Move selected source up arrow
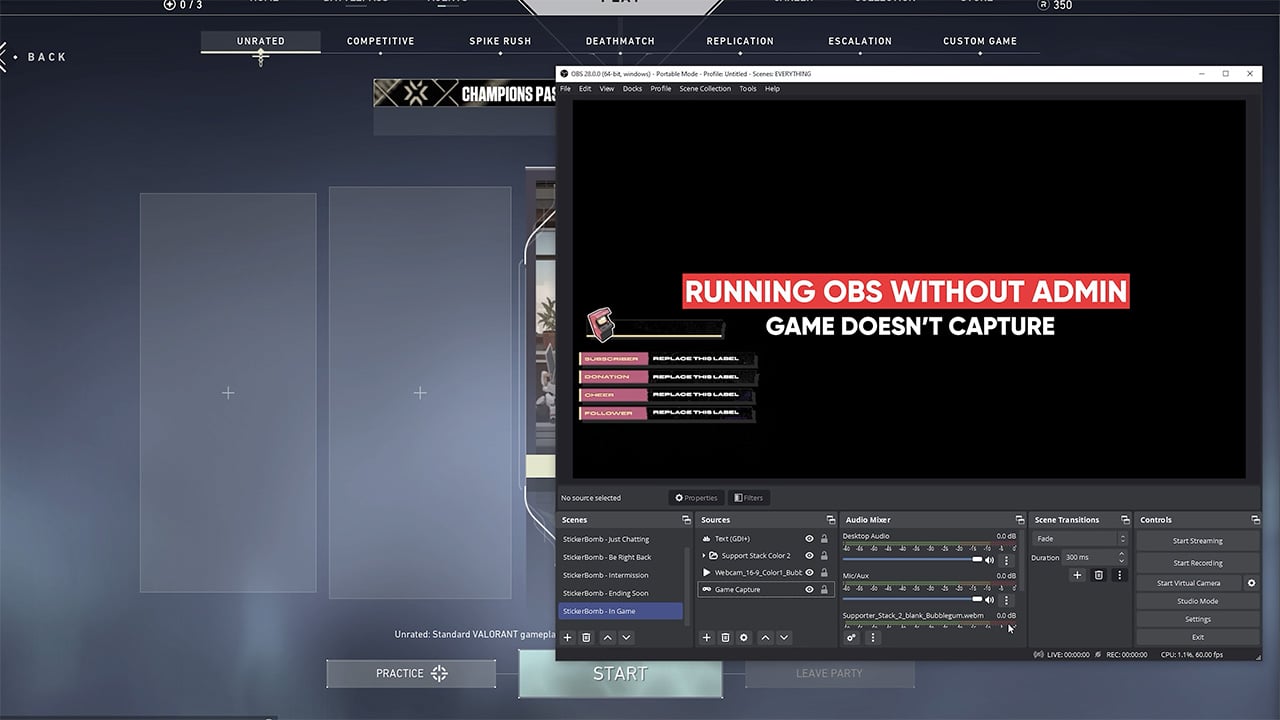Screen dimensions: 1280x720 [x=765, y=637]
